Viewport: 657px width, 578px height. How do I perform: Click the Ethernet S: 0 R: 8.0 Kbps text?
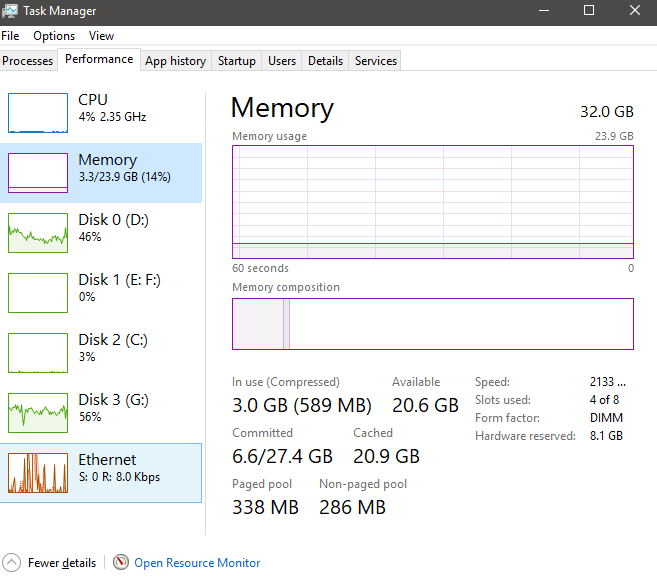[x=119, y=477]
